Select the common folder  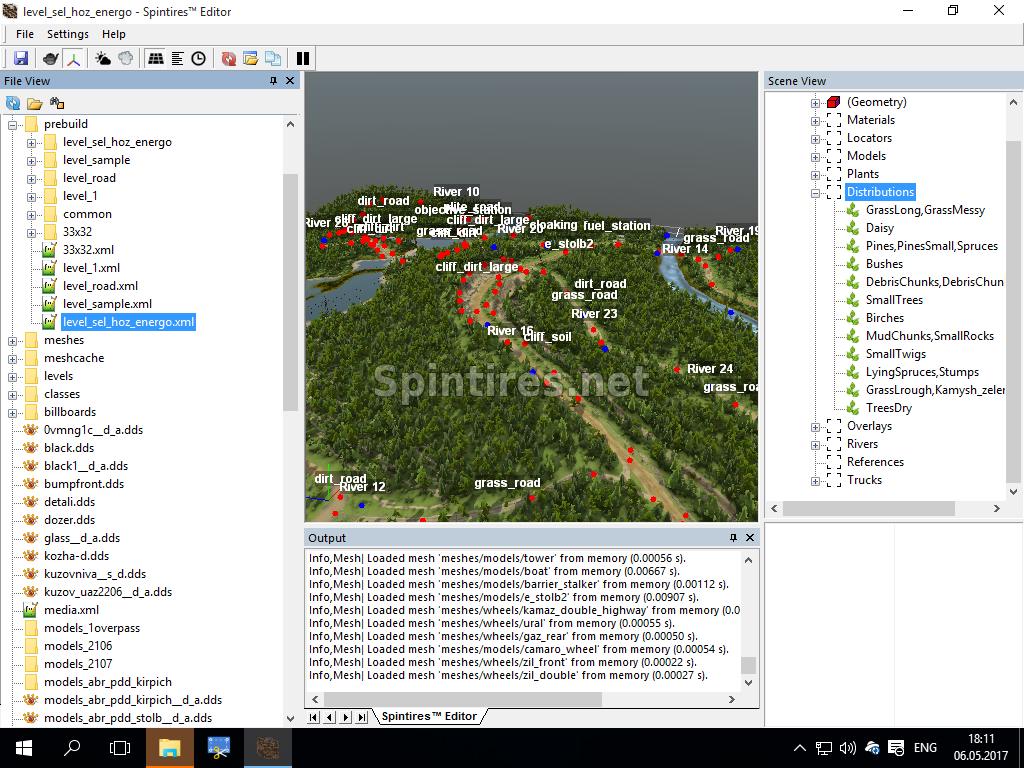click(87, 214)
